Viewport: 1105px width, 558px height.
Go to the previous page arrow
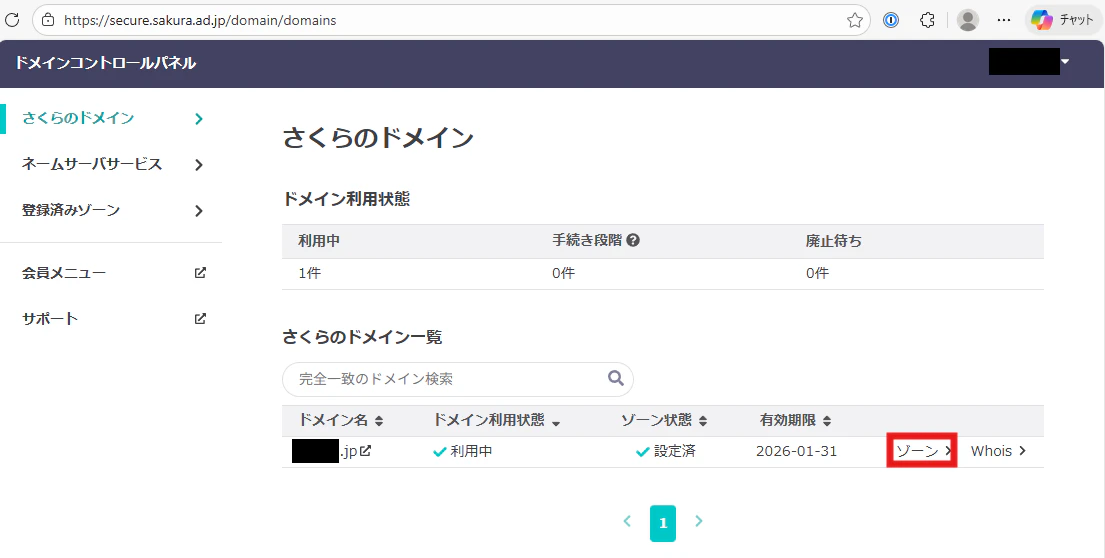(627, 521)
